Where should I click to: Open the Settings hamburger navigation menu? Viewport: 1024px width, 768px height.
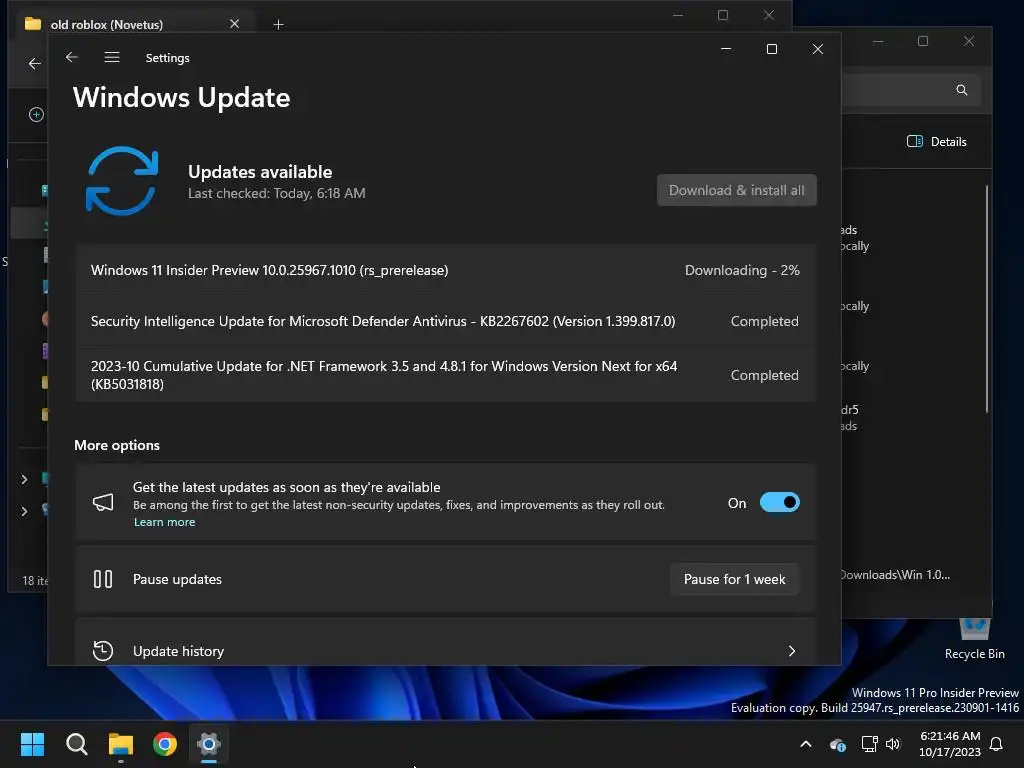click(112, 57)
